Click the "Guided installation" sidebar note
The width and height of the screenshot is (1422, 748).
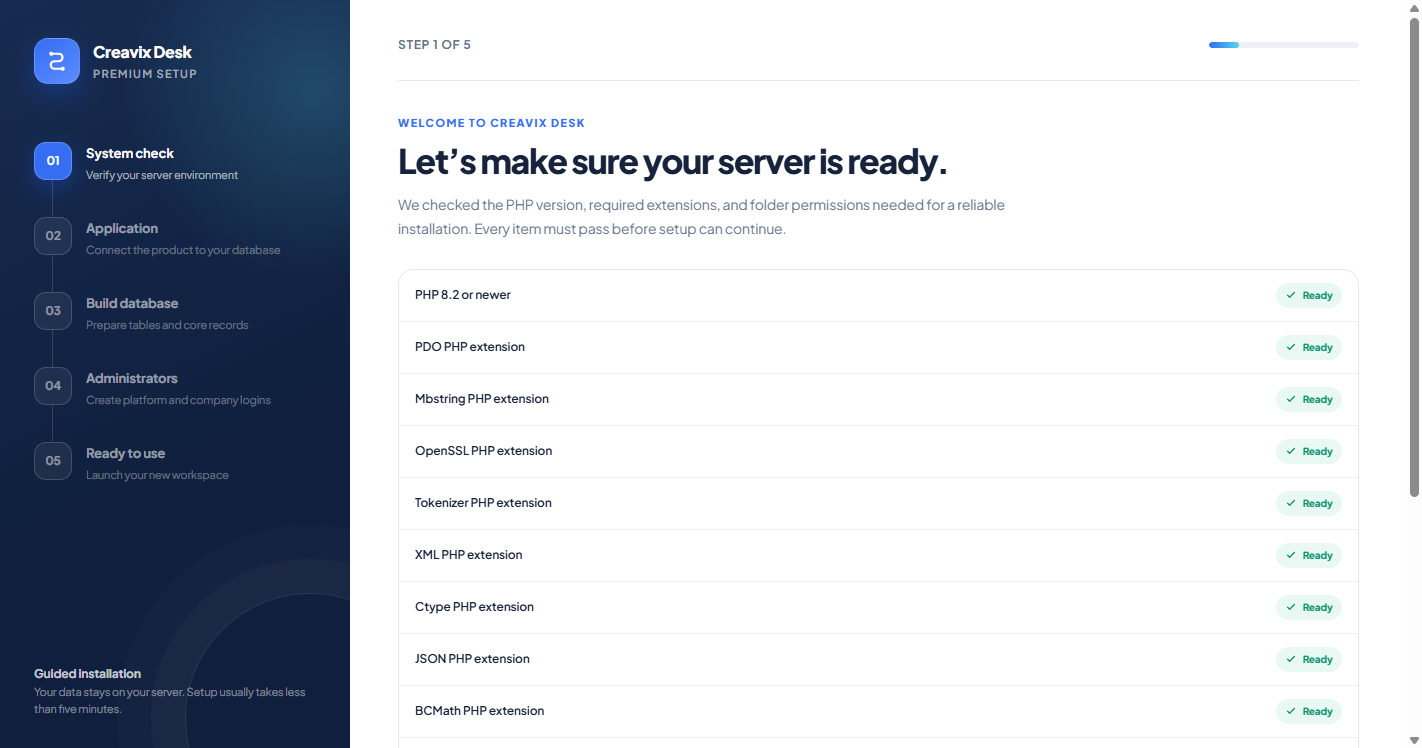(88, 674)
